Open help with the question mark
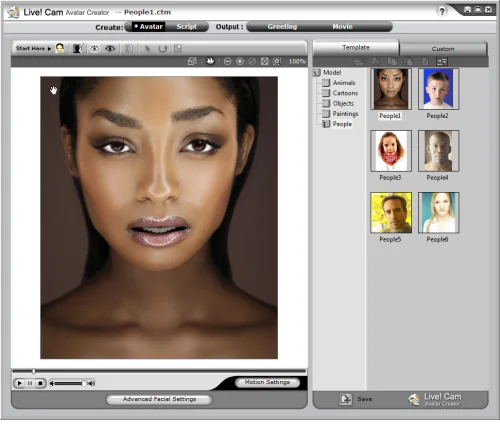 (442, 12)
